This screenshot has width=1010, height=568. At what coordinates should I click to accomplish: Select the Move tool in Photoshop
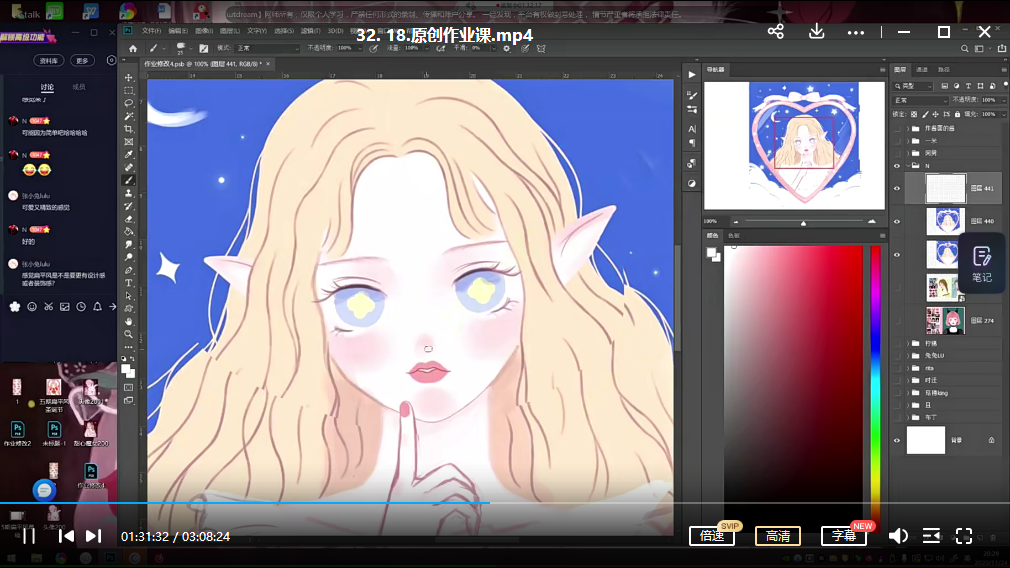pos(129,77)
